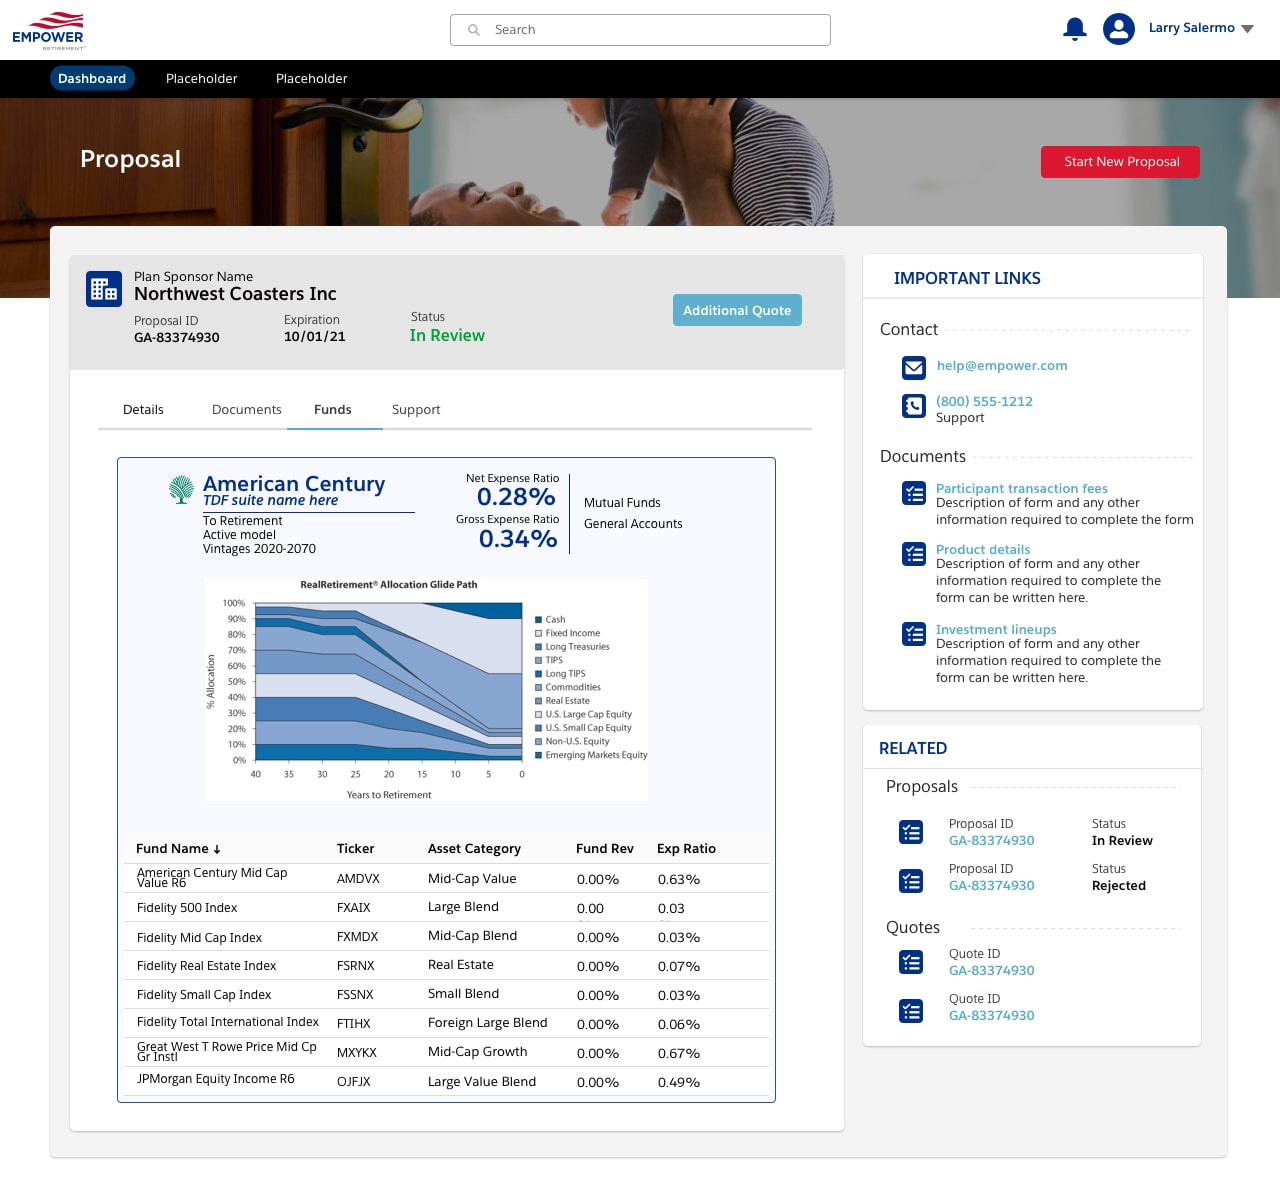Click the Fund Rev column header
Image resolution: width=1280 pixels, height=1184 pixels.
coord(605,848)
